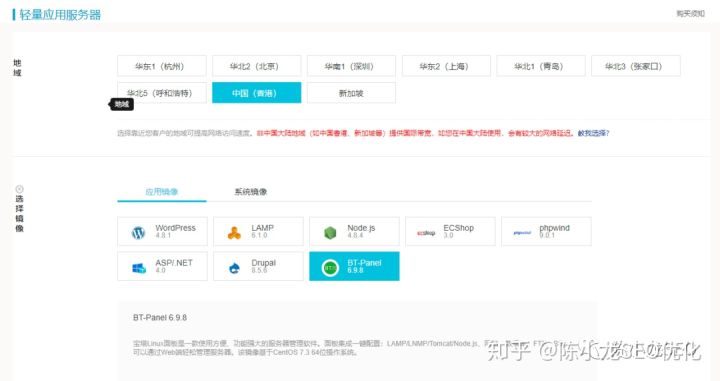
Task: Select Node.js 4.8.4 image text
Action: pos(361,231)
